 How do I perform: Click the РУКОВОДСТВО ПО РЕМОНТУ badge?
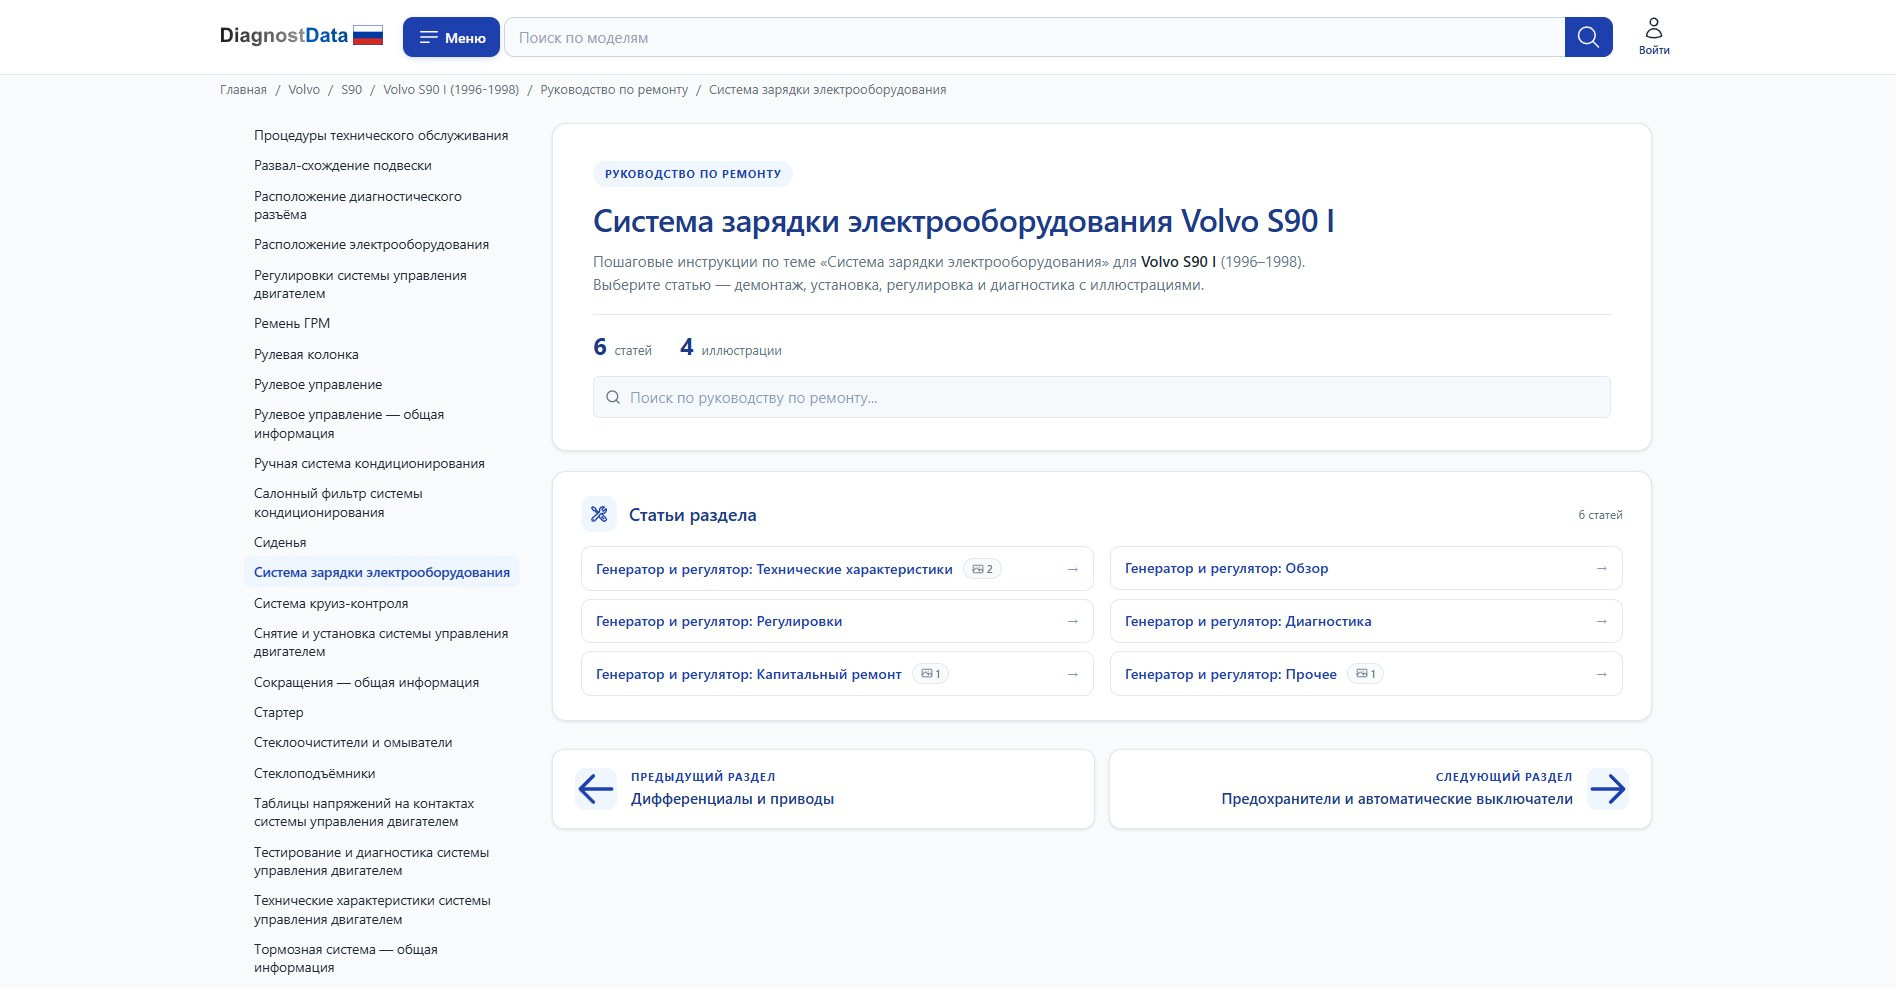click(x=693, y=174)
